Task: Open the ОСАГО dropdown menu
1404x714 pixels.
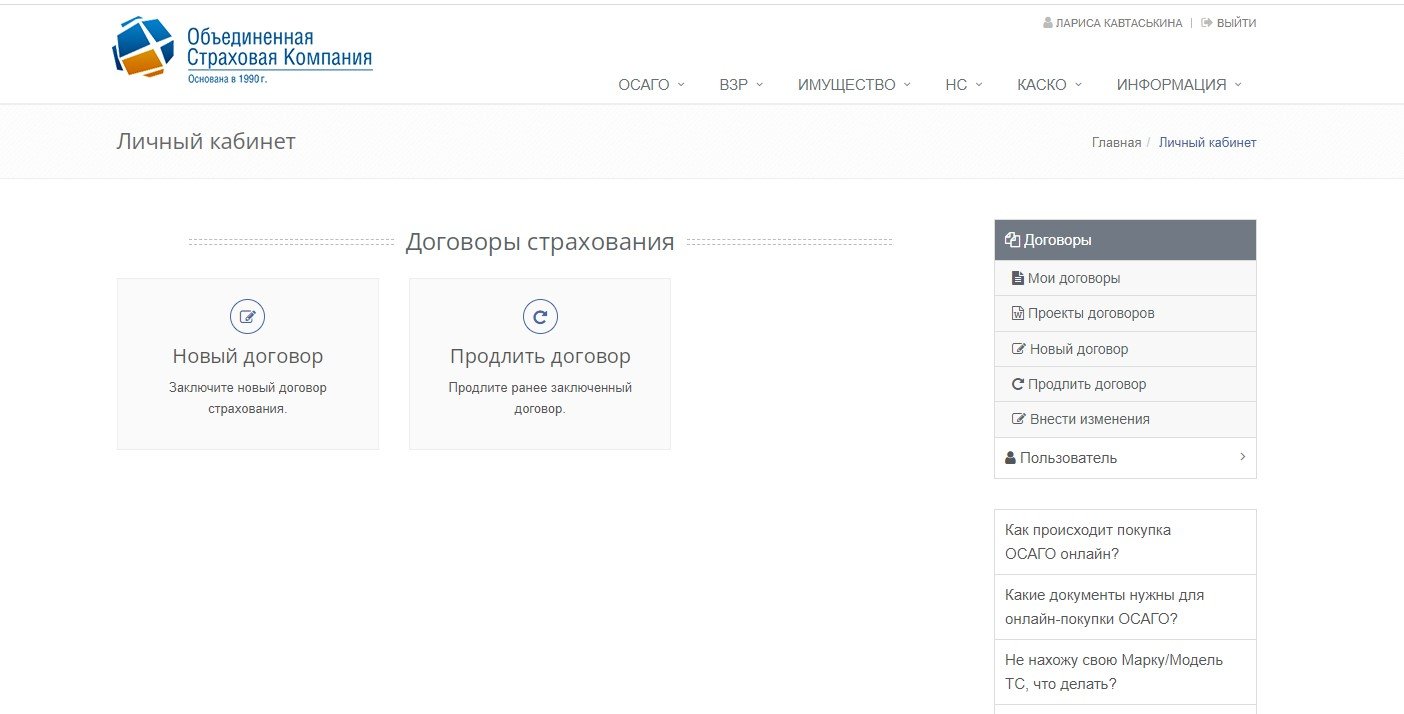Action: pos(651,85)
